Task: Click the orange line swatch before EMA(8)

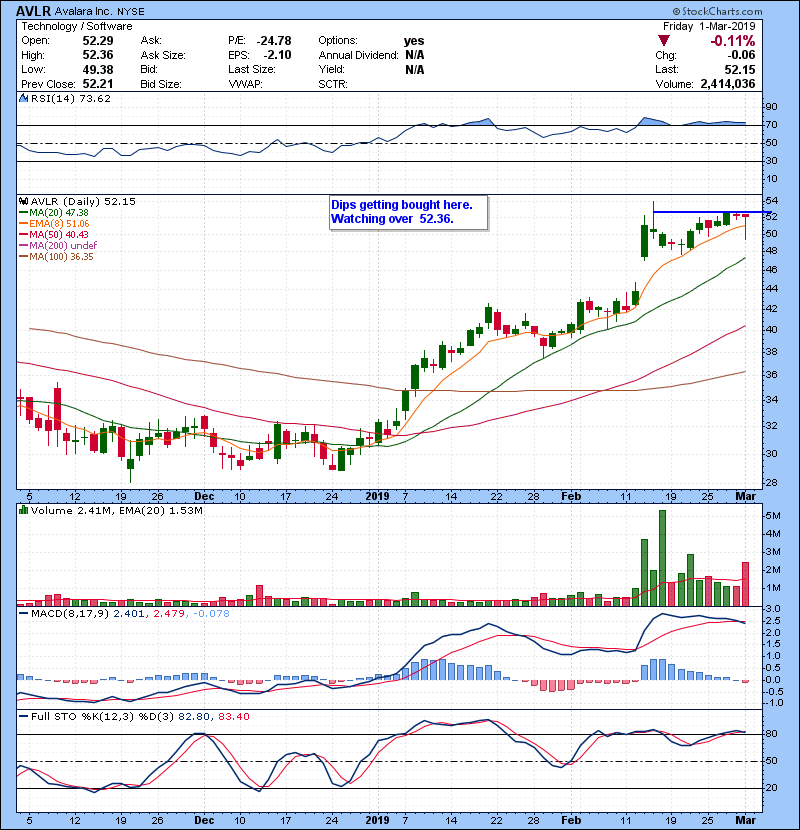Action: click(x=24, y=223)
